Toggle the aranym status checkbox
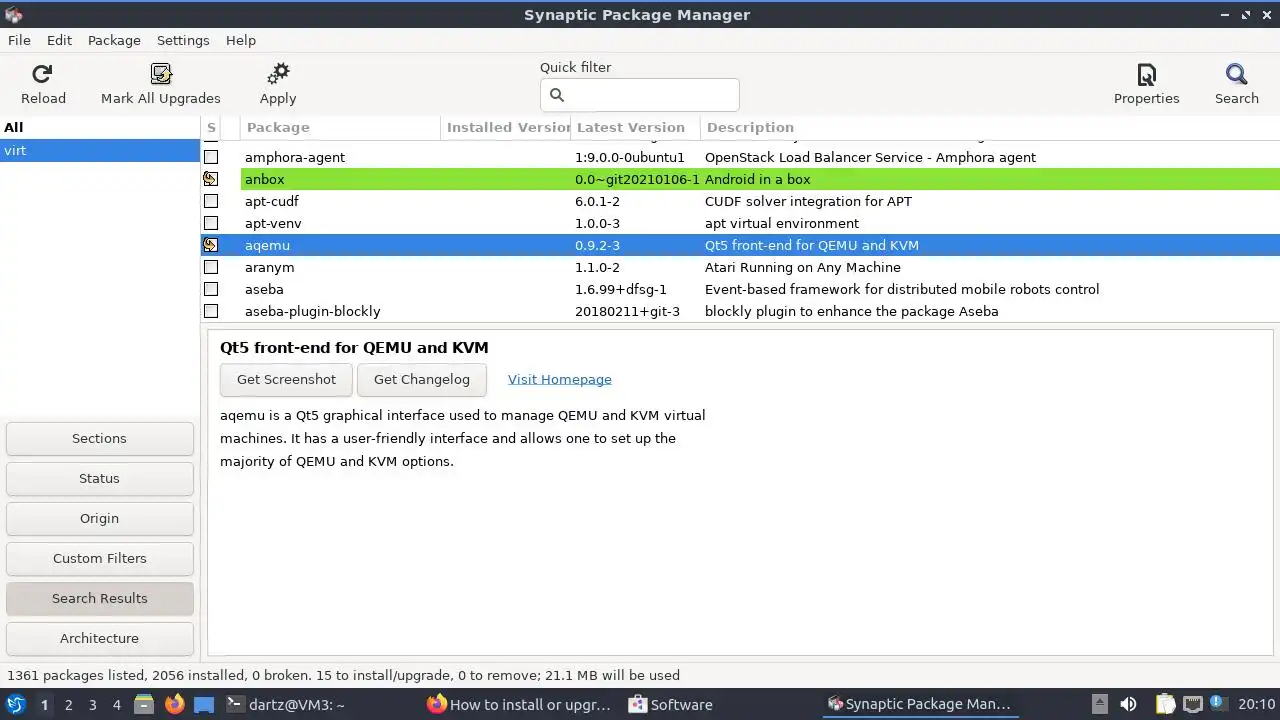 211,267
